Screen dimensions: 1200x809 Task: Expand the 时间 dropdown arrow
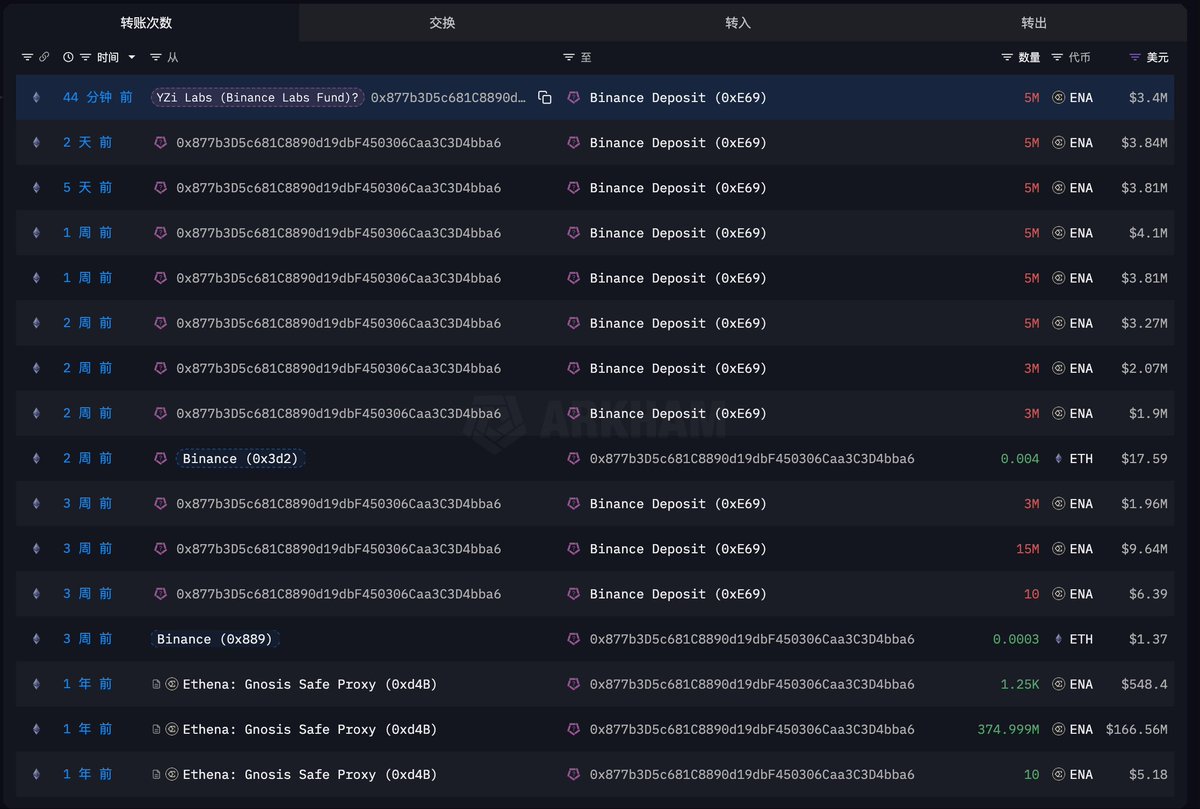132,58
